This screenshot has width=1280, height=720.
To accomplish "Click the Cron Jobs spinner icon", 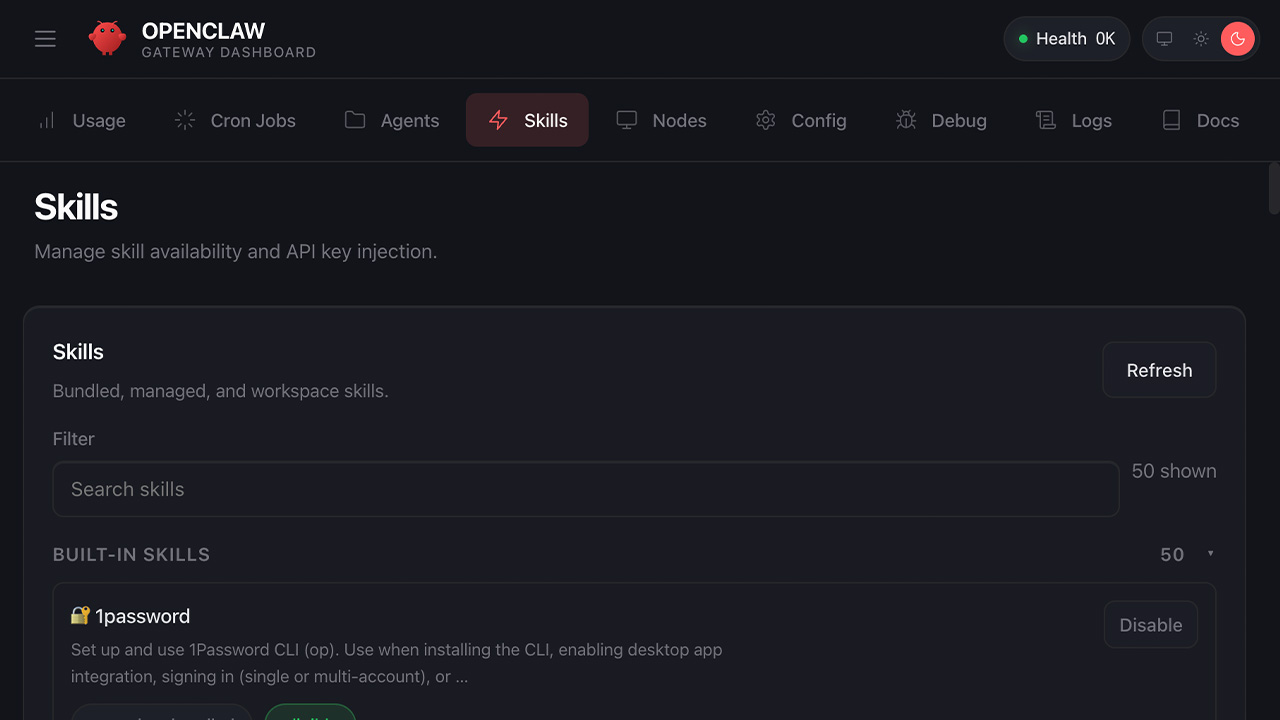I will click(x=185, y=121).
